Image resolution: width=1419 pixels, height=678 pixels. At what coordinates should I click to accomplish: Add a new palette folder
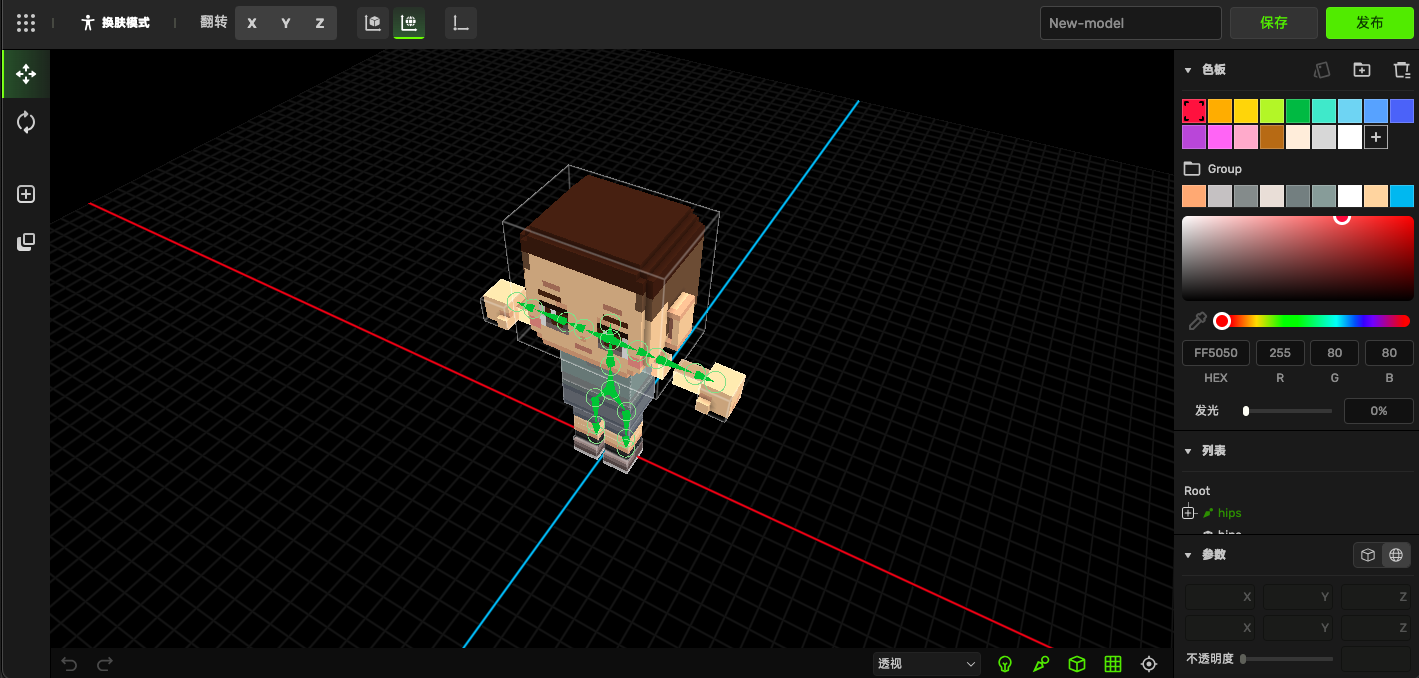1362,70
